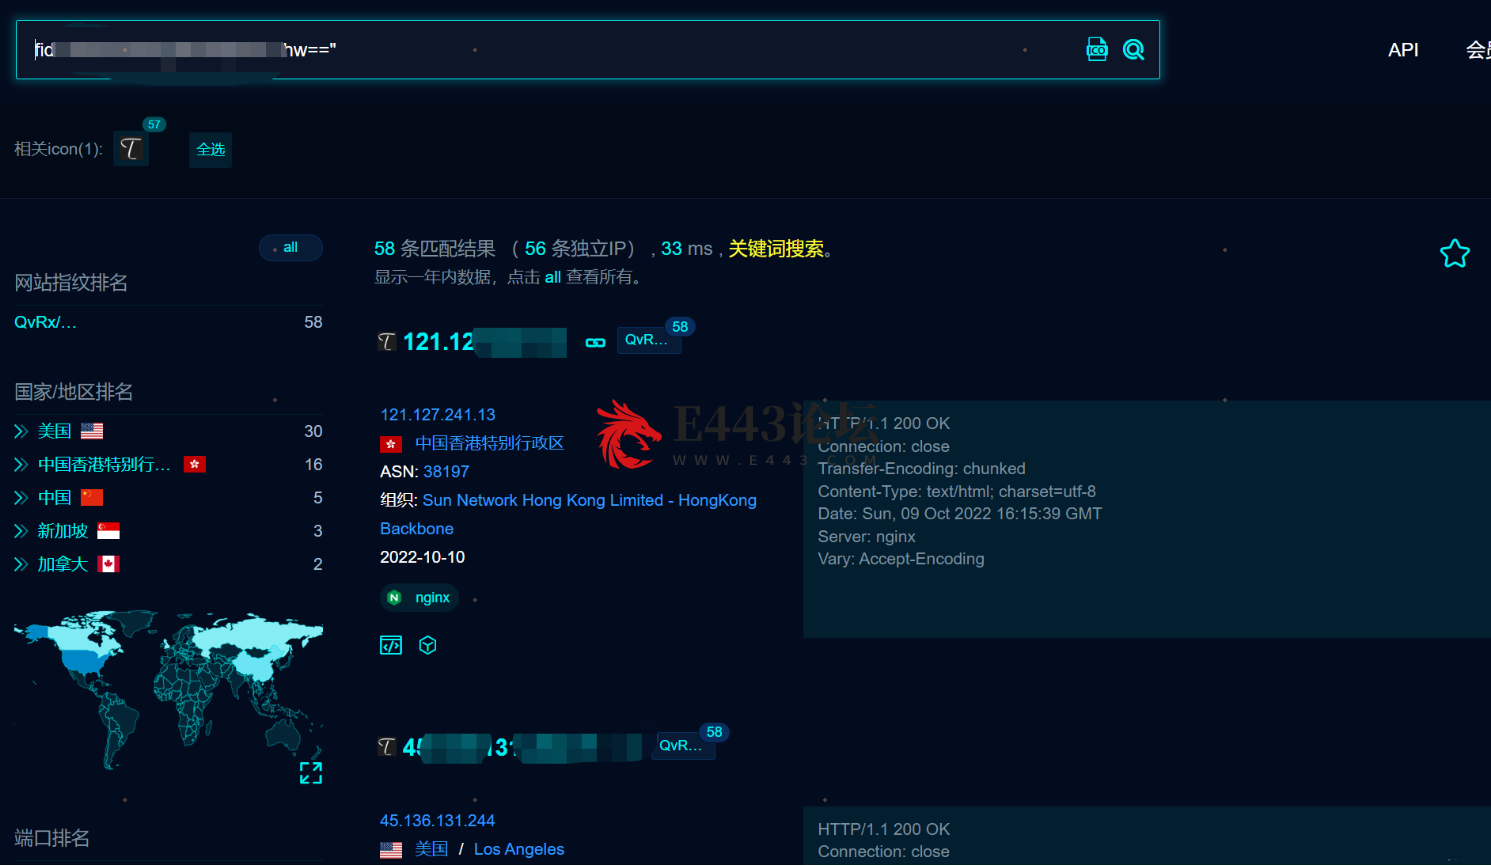The image size is (1491, 866).
Task: Open the API menu item
Action: click(1403, 49)
